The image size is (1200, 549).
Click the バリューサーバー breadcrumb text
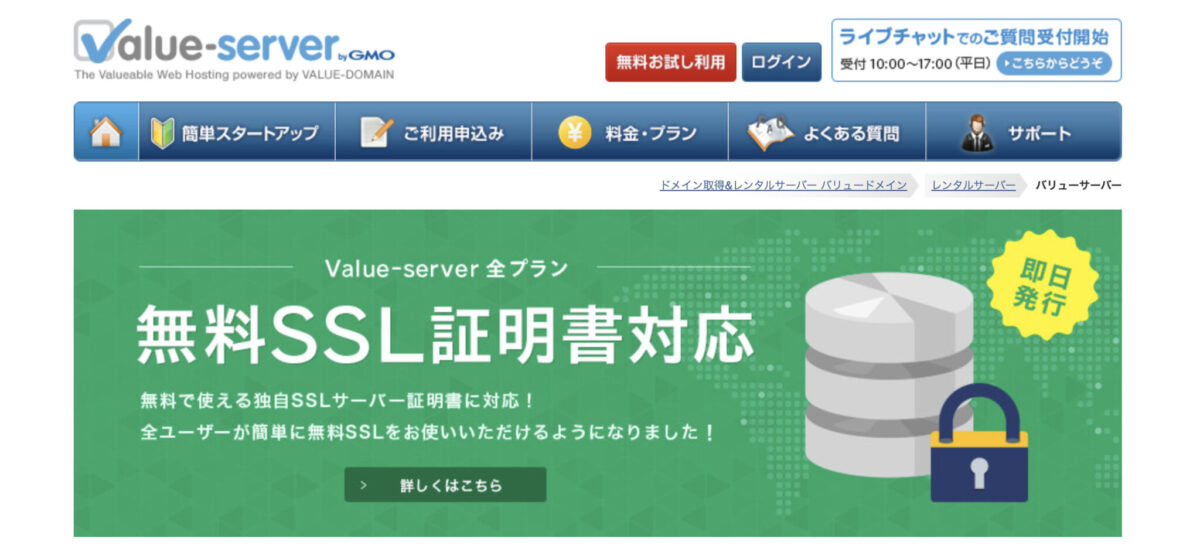coord(1078,186)
